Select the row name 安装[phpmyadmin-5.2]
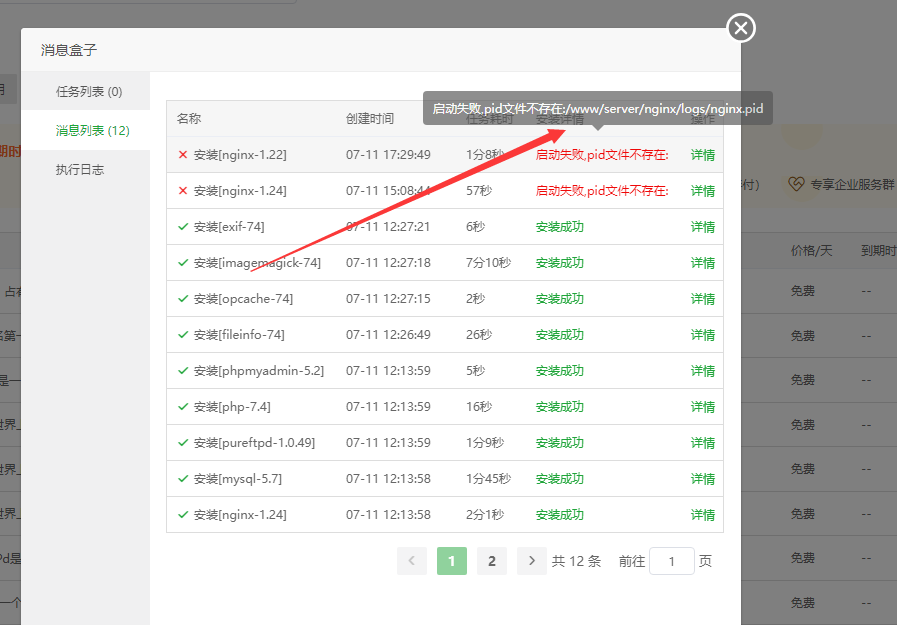The height and width of the screenshot is (625, 897). coord(259,371)
